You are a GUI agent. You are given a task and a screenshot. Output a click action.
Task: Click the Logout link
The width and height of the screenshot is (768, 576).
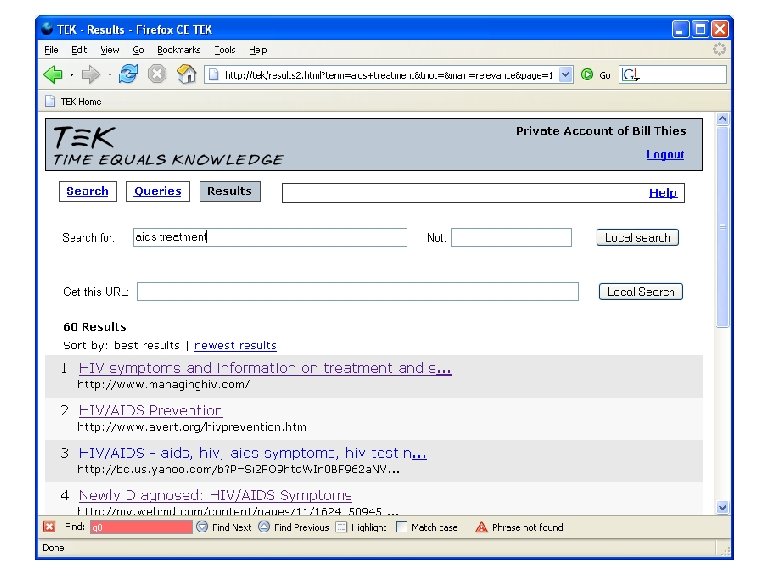[665, 154]
